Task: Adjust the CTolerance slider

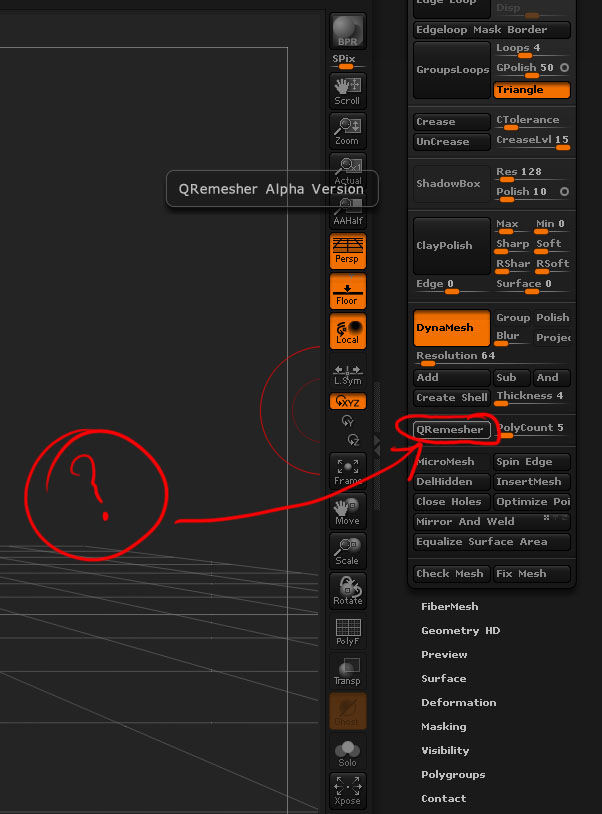Action: 532,121
